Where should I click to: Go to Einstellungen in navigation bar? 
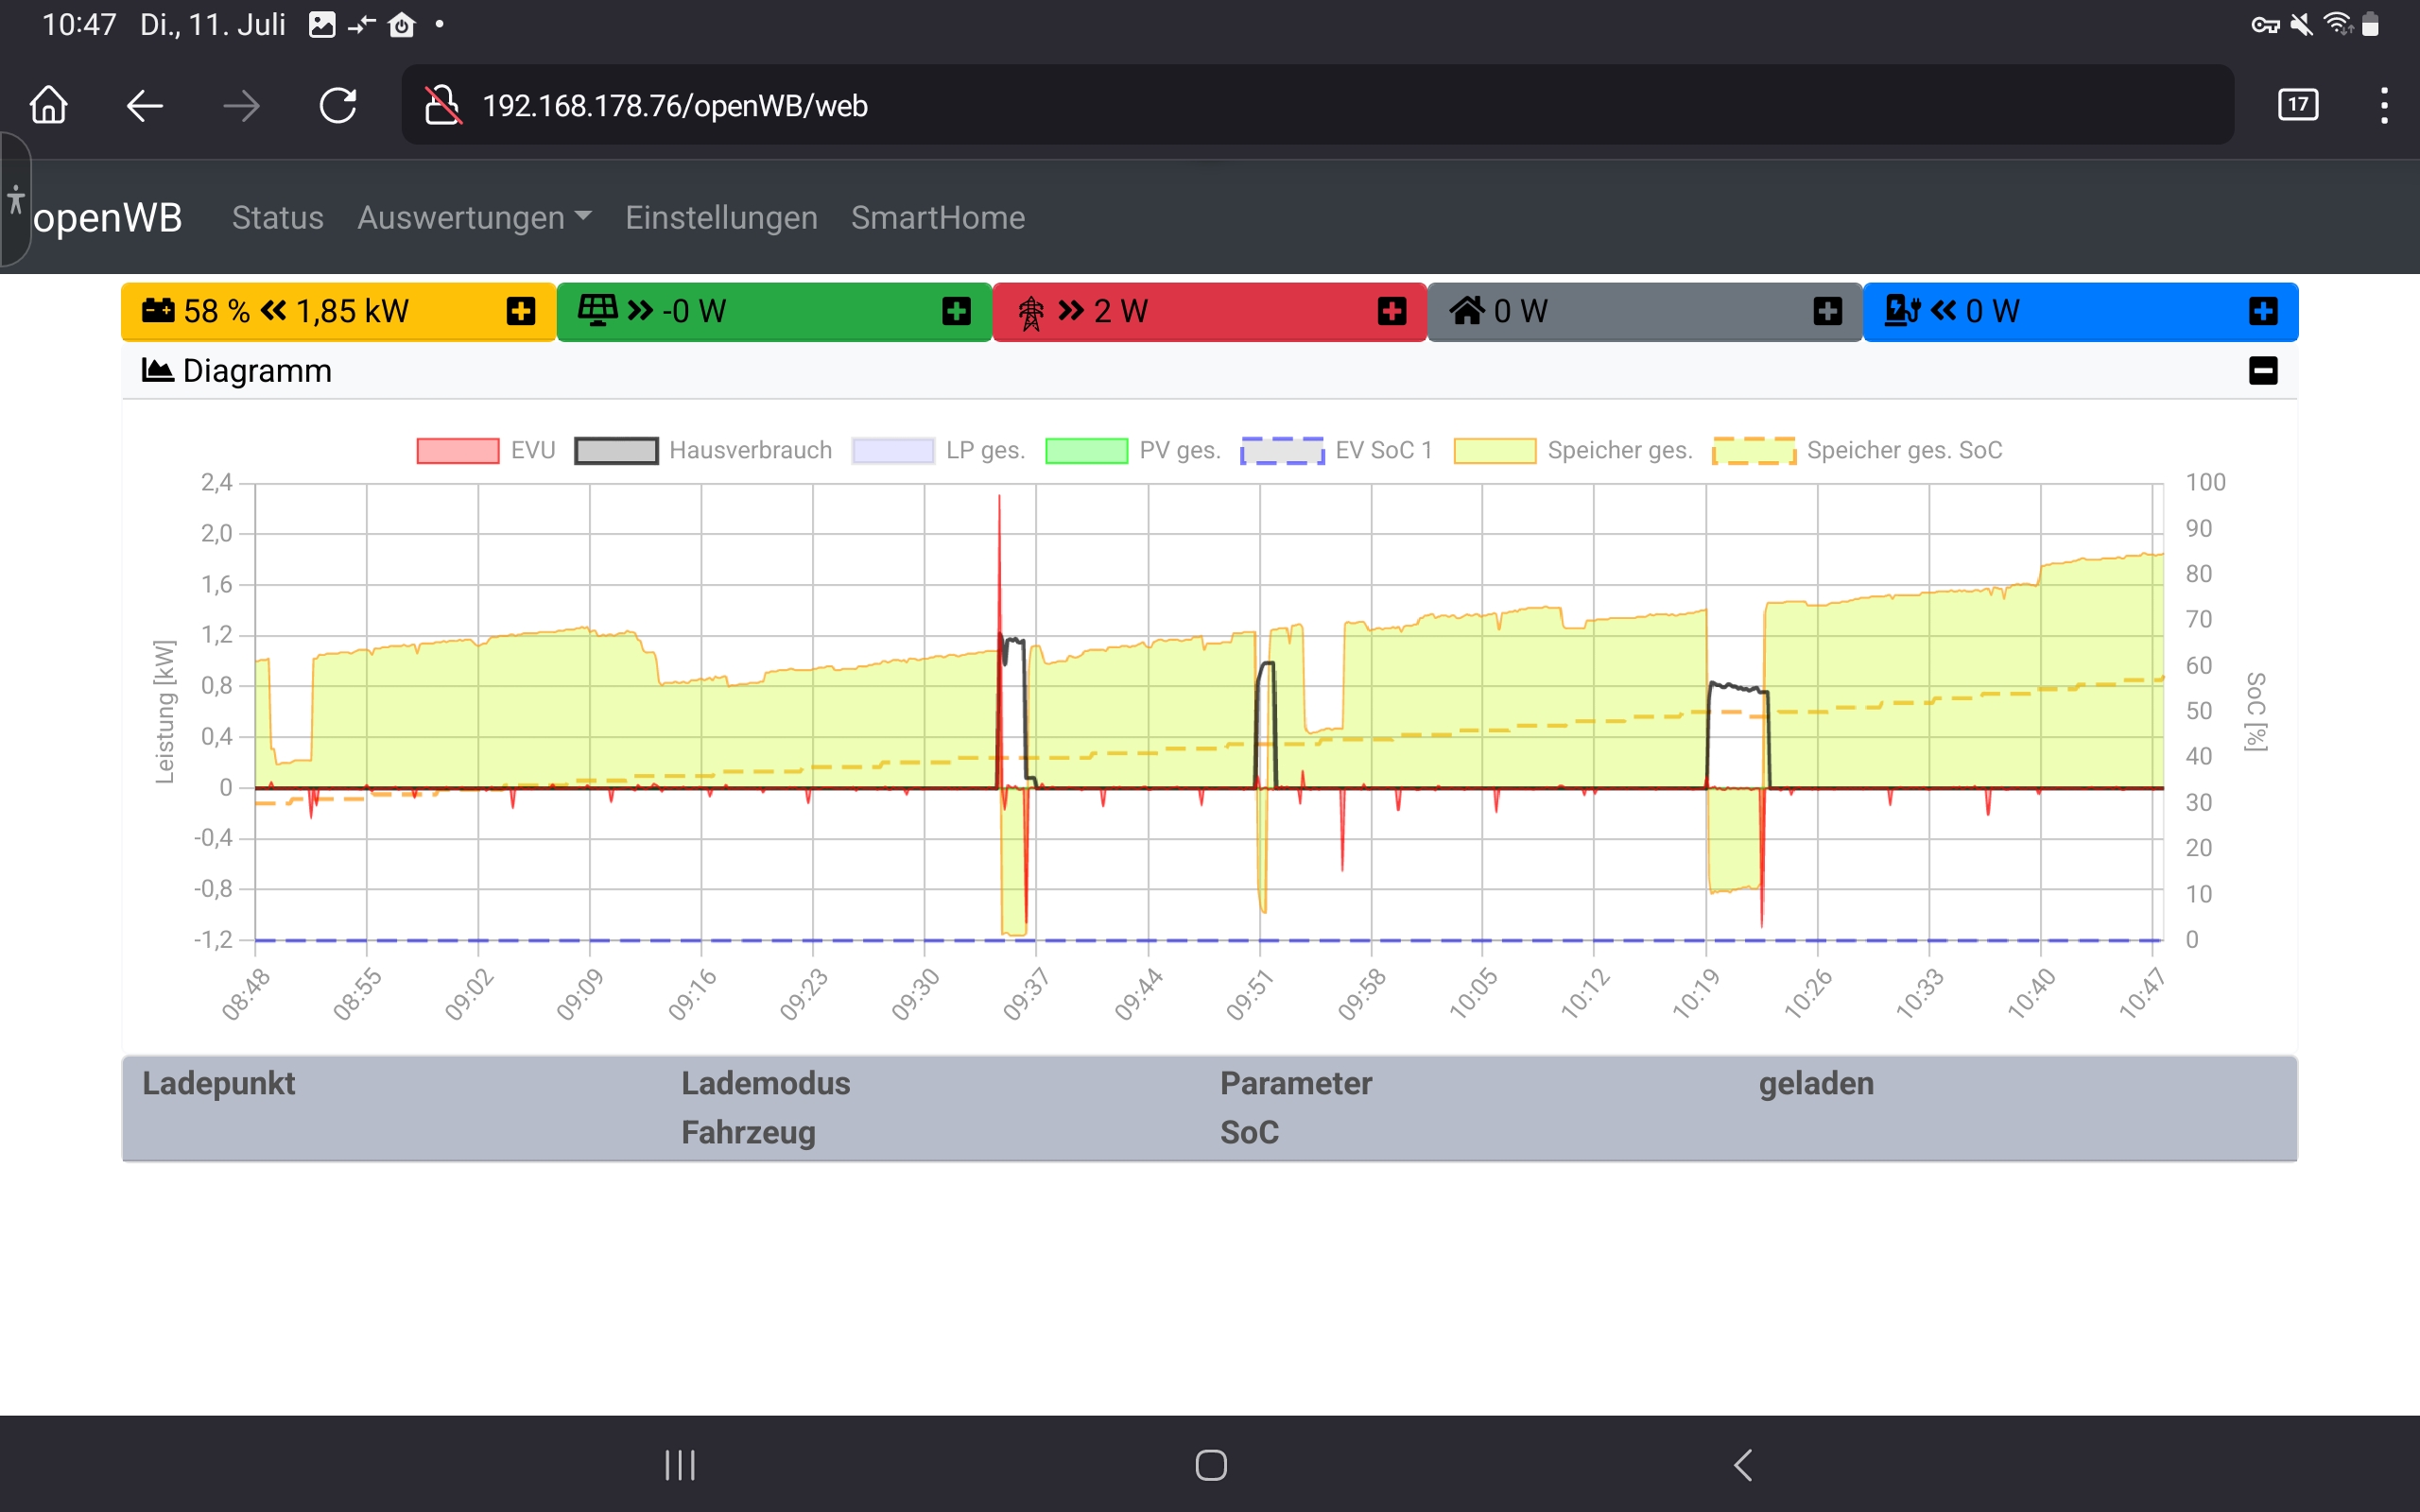[x=721, y=218]
